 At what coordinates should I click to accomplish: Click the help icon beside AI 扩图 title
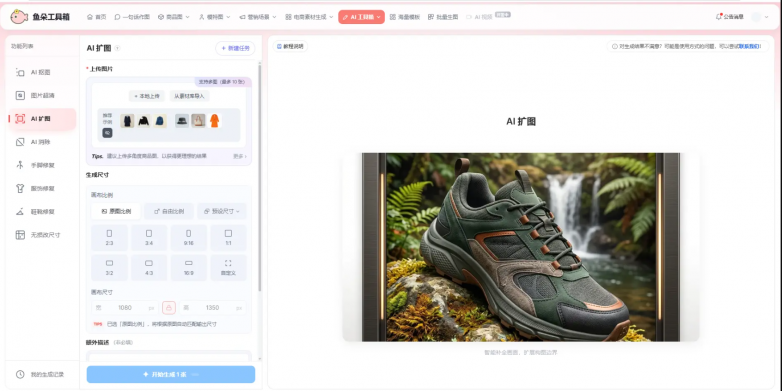(x=117, y=48)
